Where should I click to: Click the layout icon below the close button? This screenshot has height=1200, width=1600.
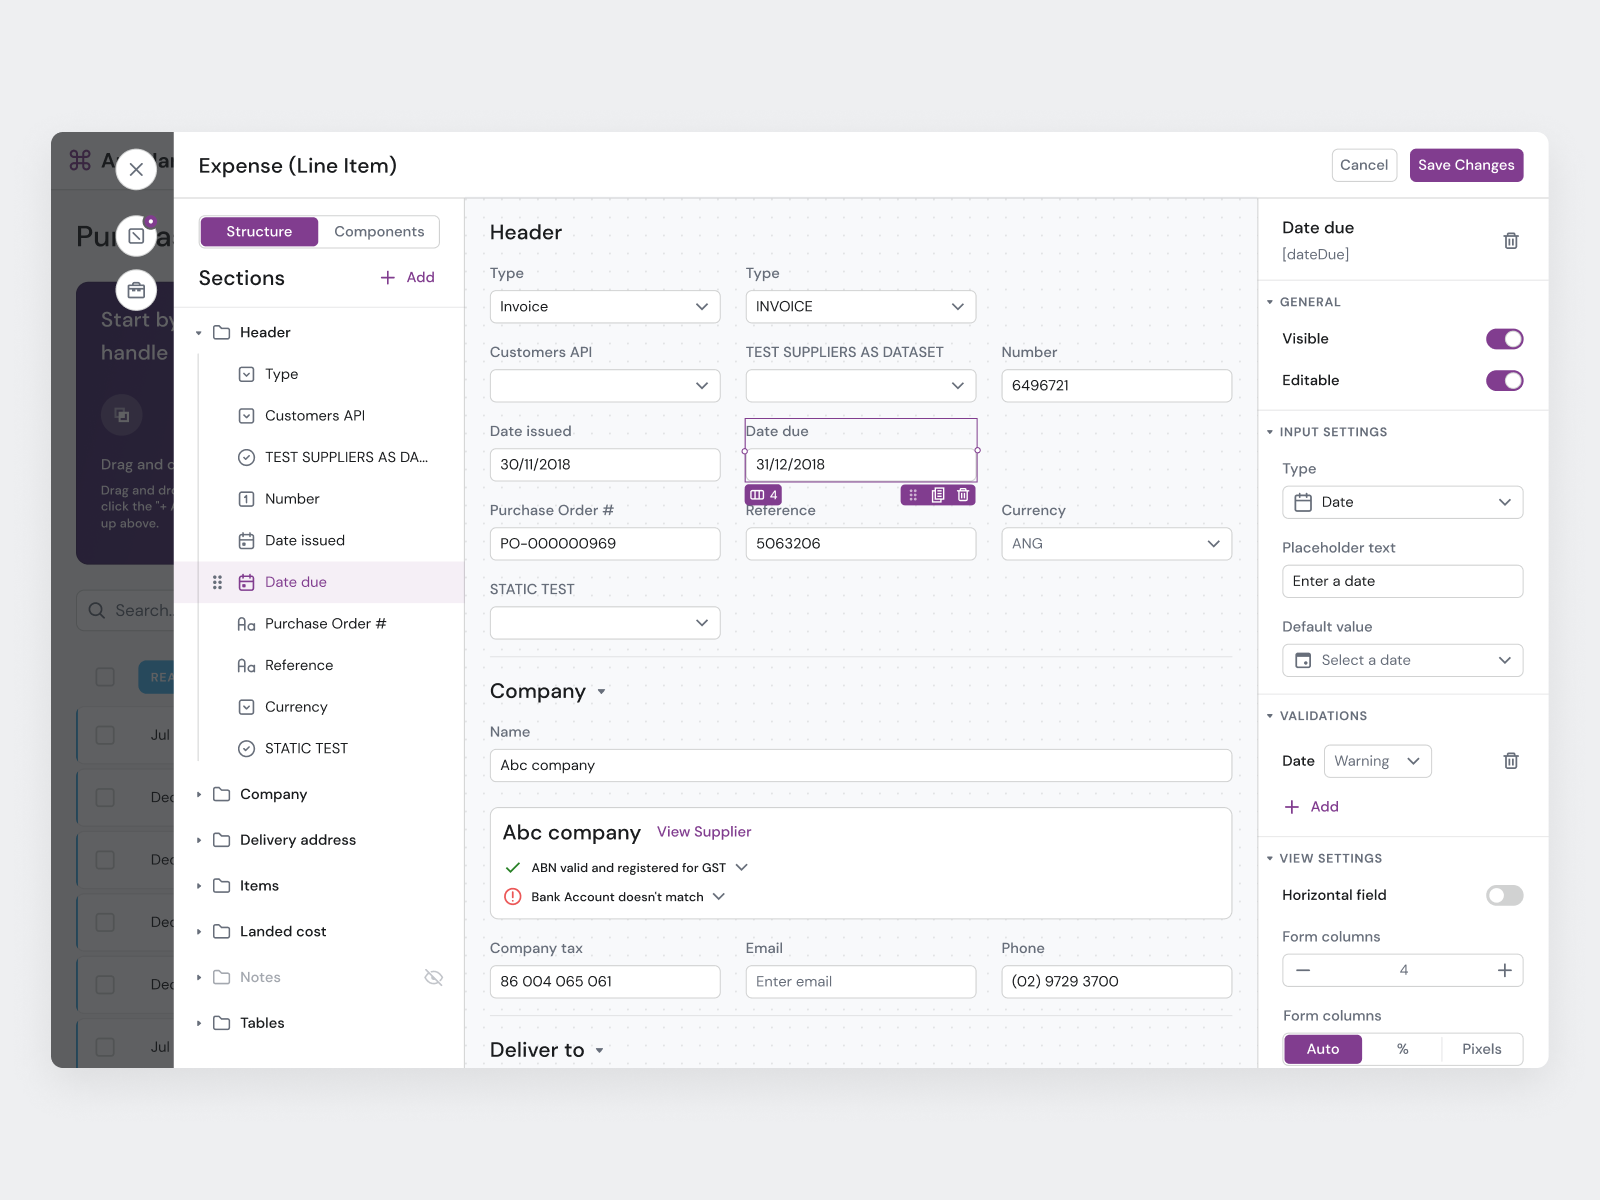(136, 236)
